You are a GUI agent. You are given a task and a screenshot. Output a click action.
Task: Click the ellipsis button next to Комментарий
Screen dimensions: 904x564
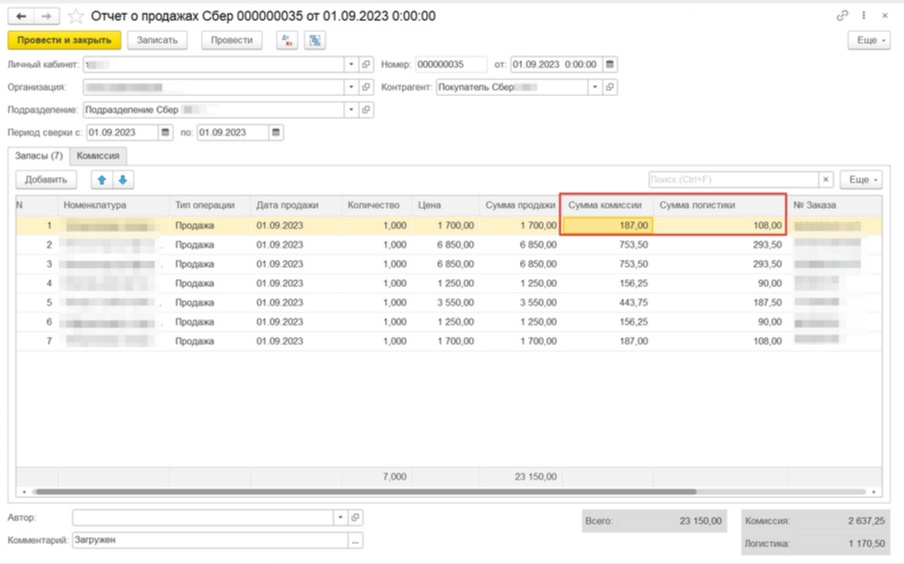(355, 540)
